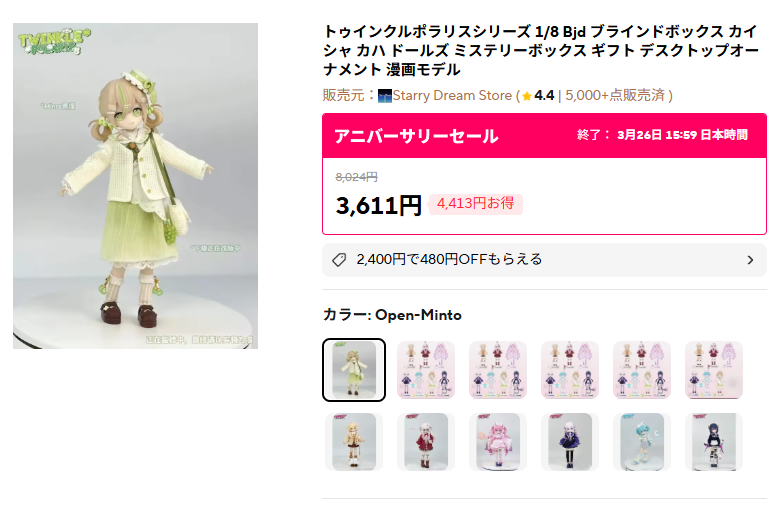Choose the last pink group-set thumbnail in first row
Image resolution: width=776 pixels, height=512 pixels.
tap(714, 370)
